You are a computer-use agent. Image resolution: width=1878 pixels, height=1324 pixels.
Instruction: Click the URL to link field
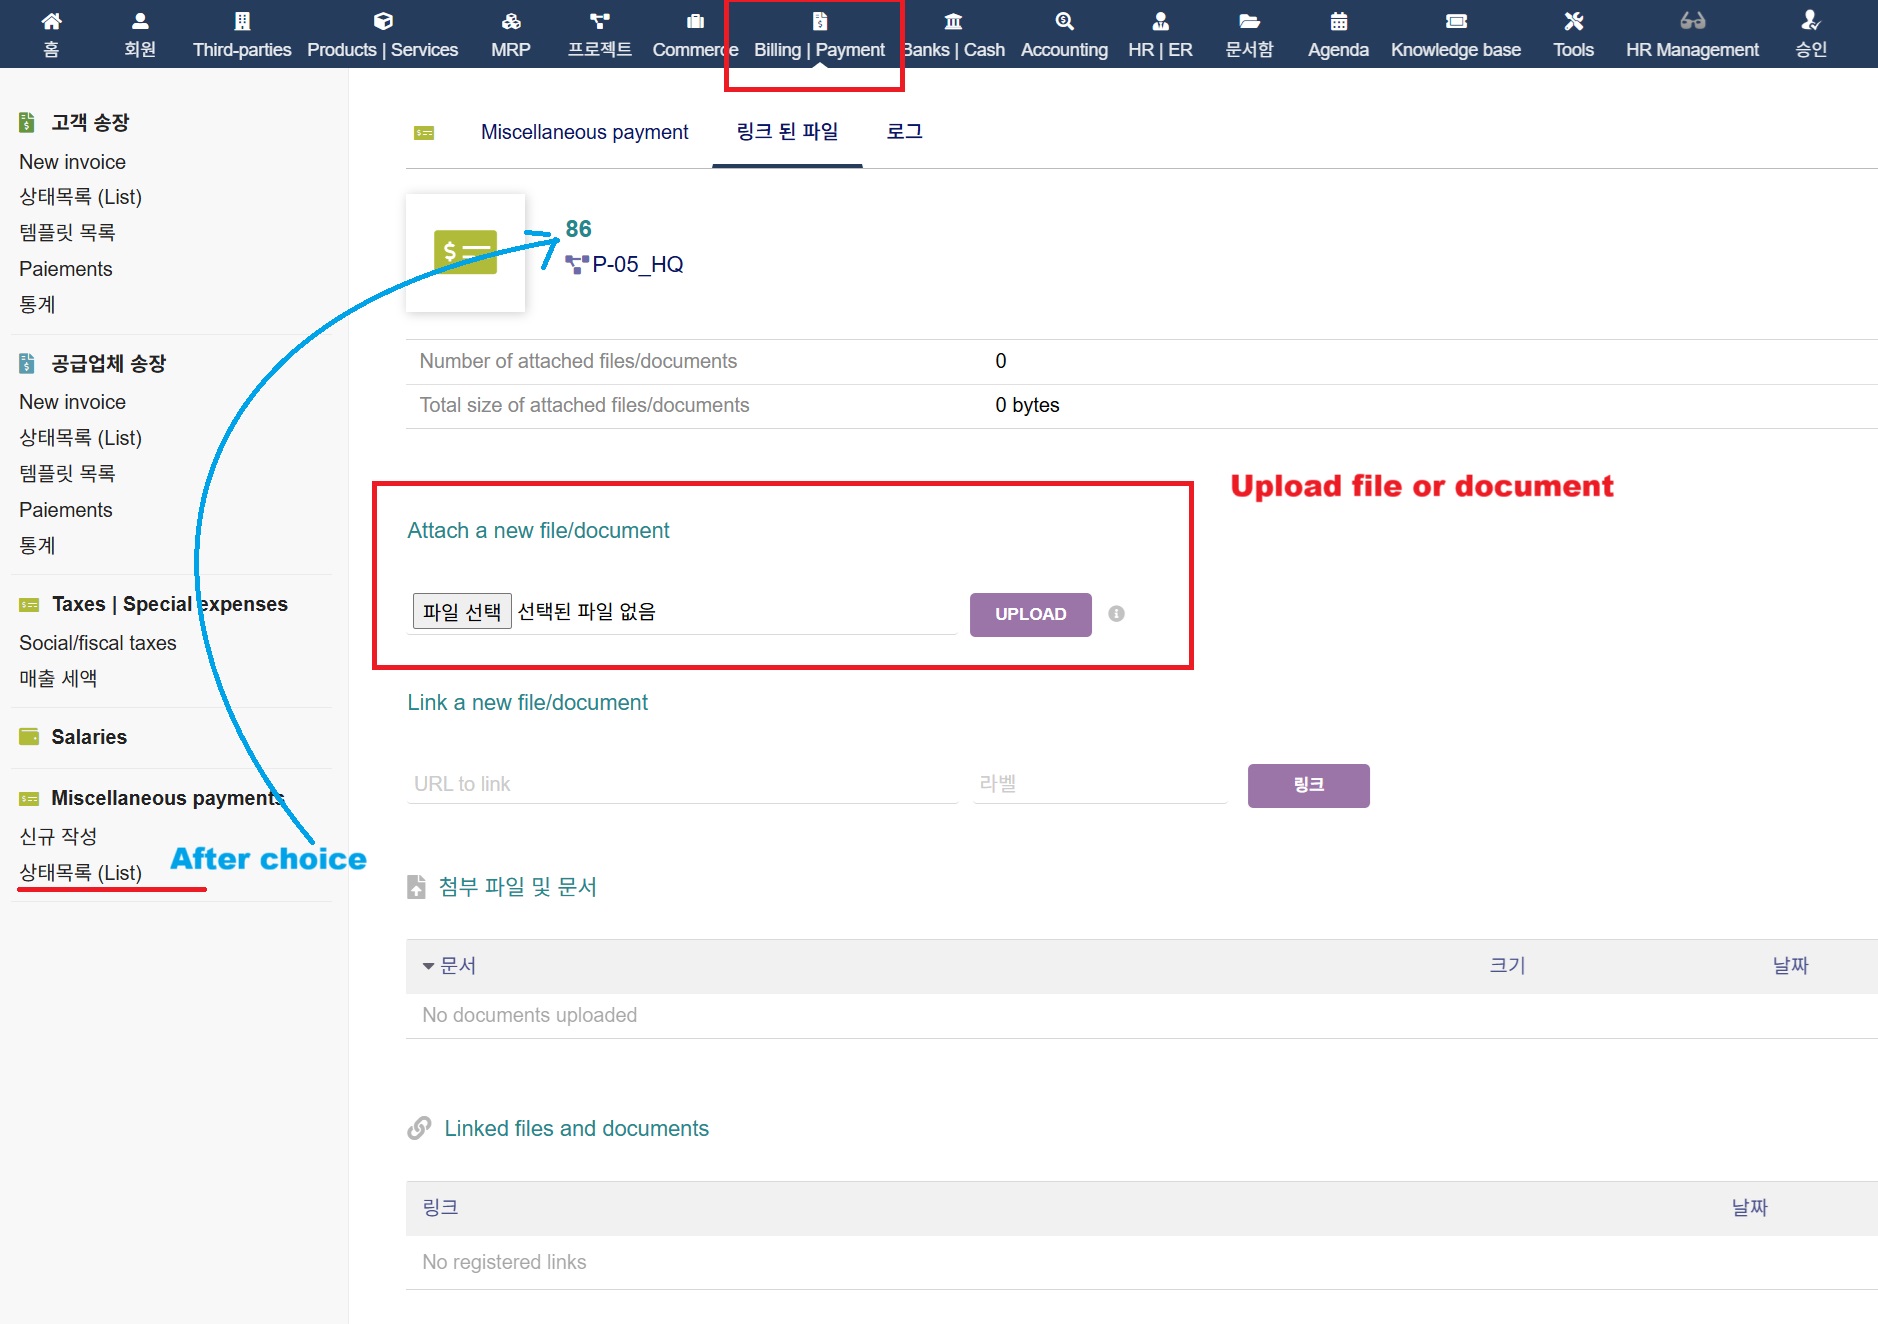click(682, 784)
